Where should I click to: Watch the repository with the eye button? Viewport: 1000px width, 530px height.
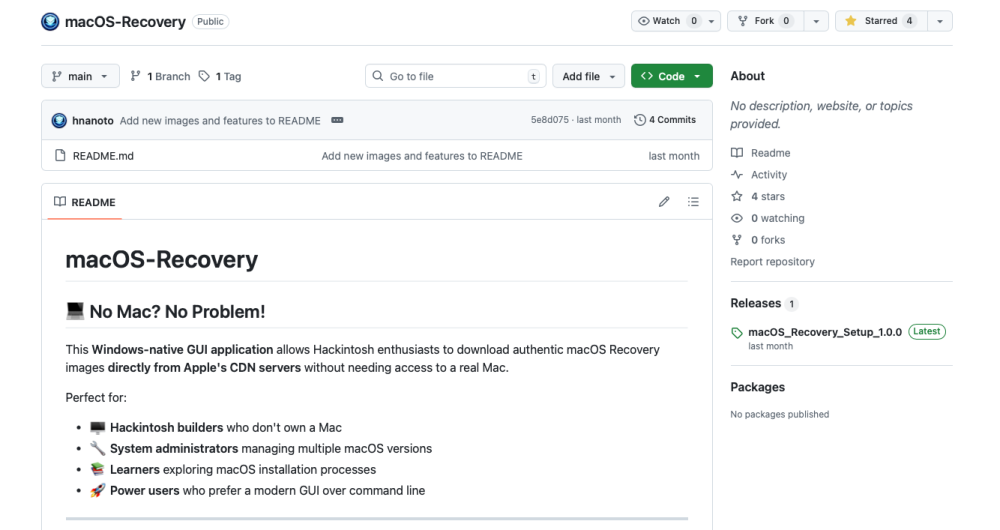pyautogui.click(x=667, y=21)
